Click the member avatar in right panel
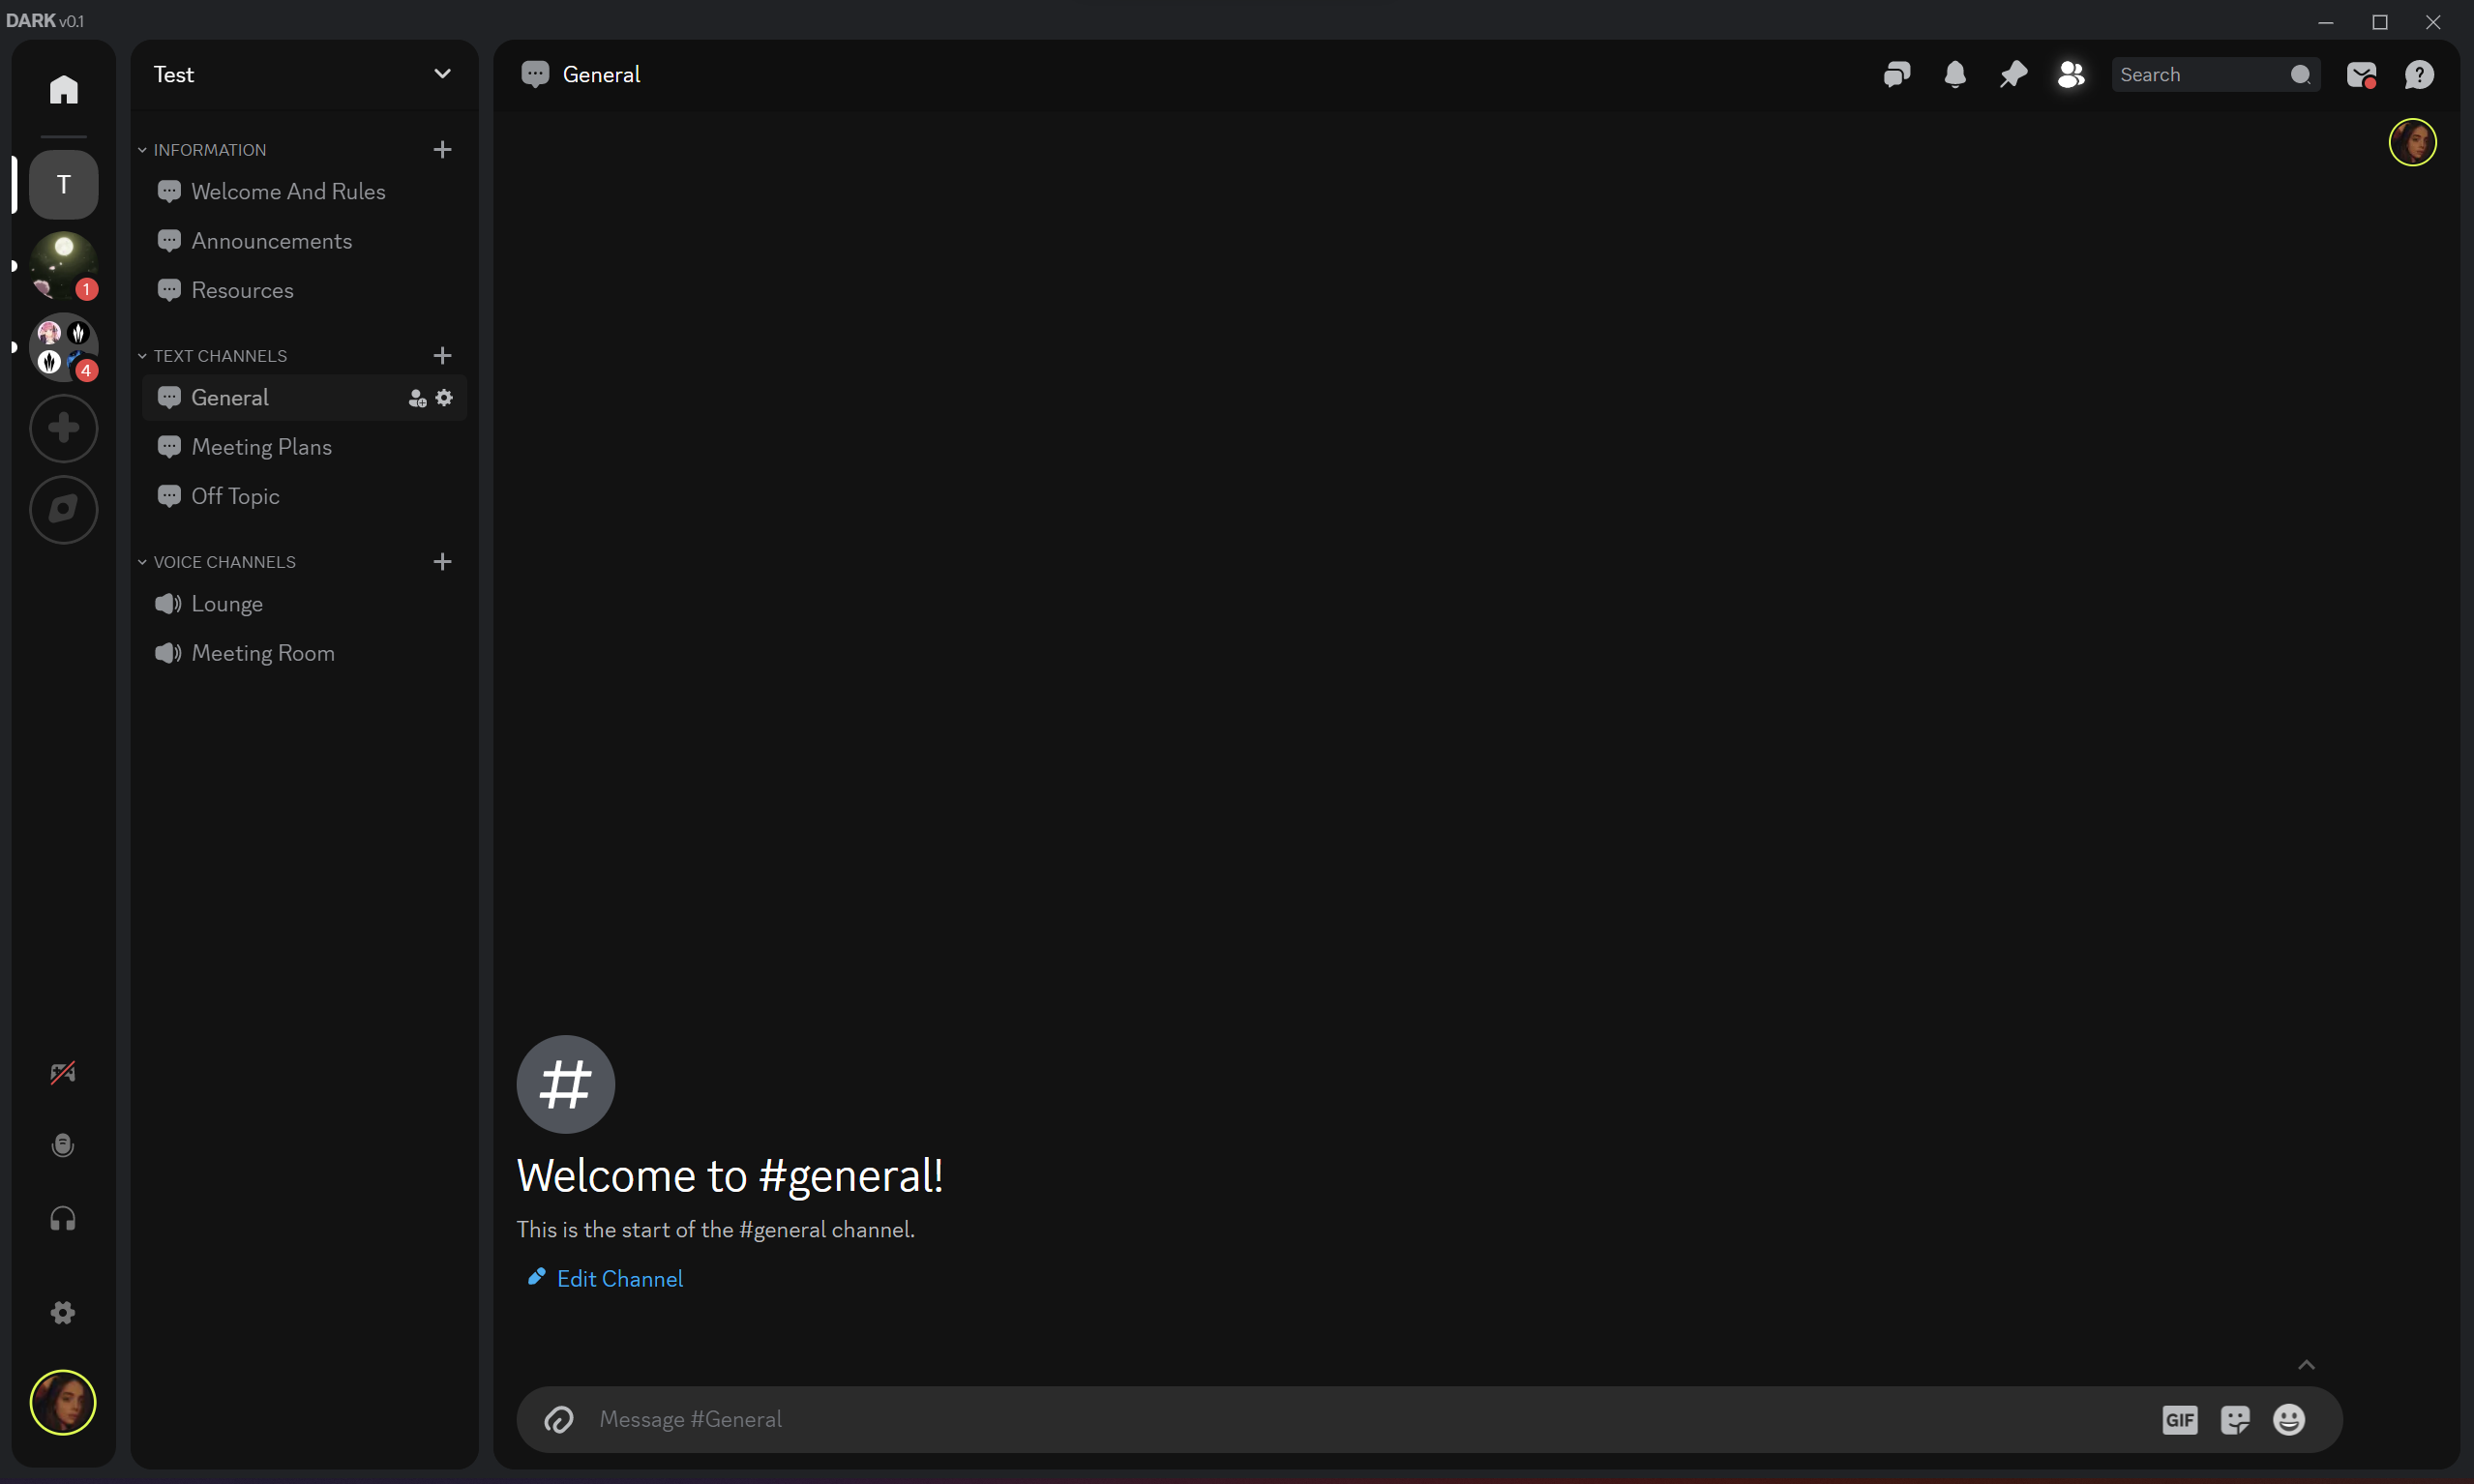This screenshot has width=2474, height=1484. coord(2412,142)
